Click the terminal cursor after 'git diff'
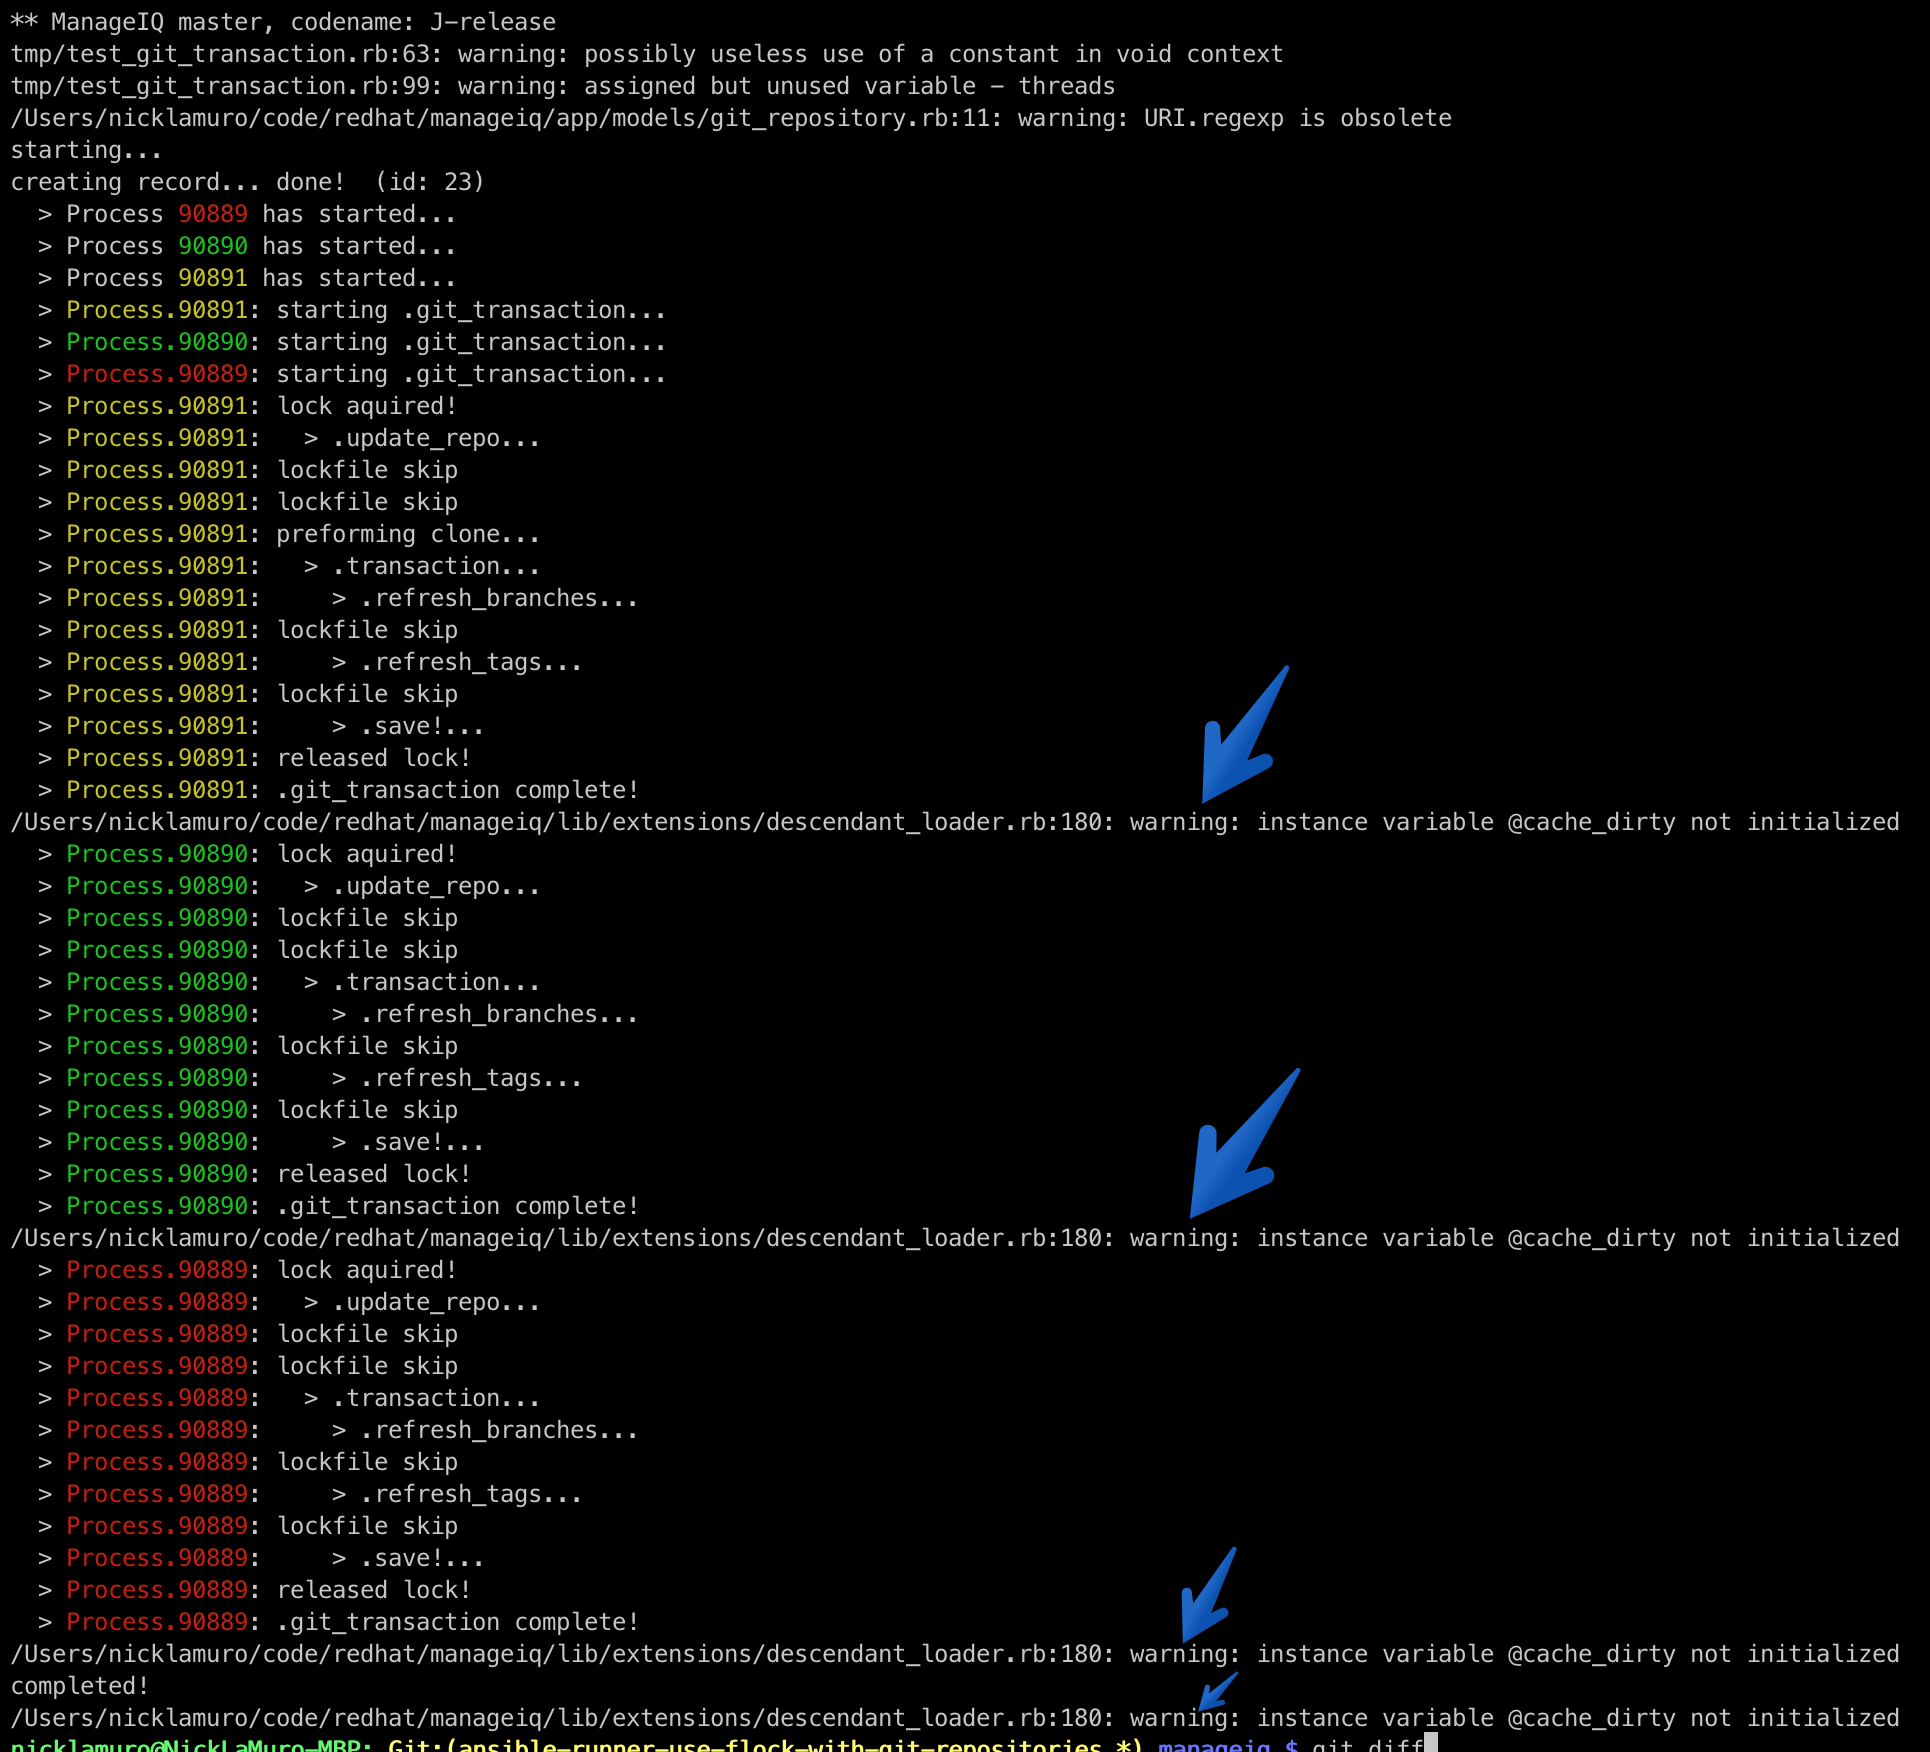Viewport: 1930px width, 1752px height. [x=1430, y=1745]
